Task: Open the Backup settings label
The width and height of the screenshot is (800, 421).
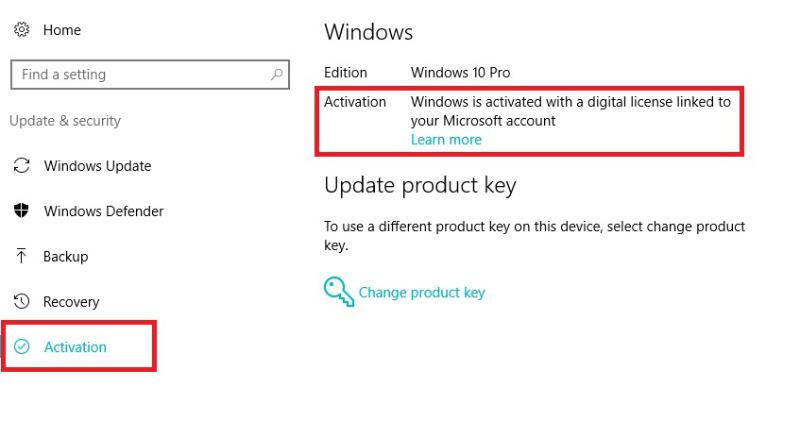Action: pos(65,257)
